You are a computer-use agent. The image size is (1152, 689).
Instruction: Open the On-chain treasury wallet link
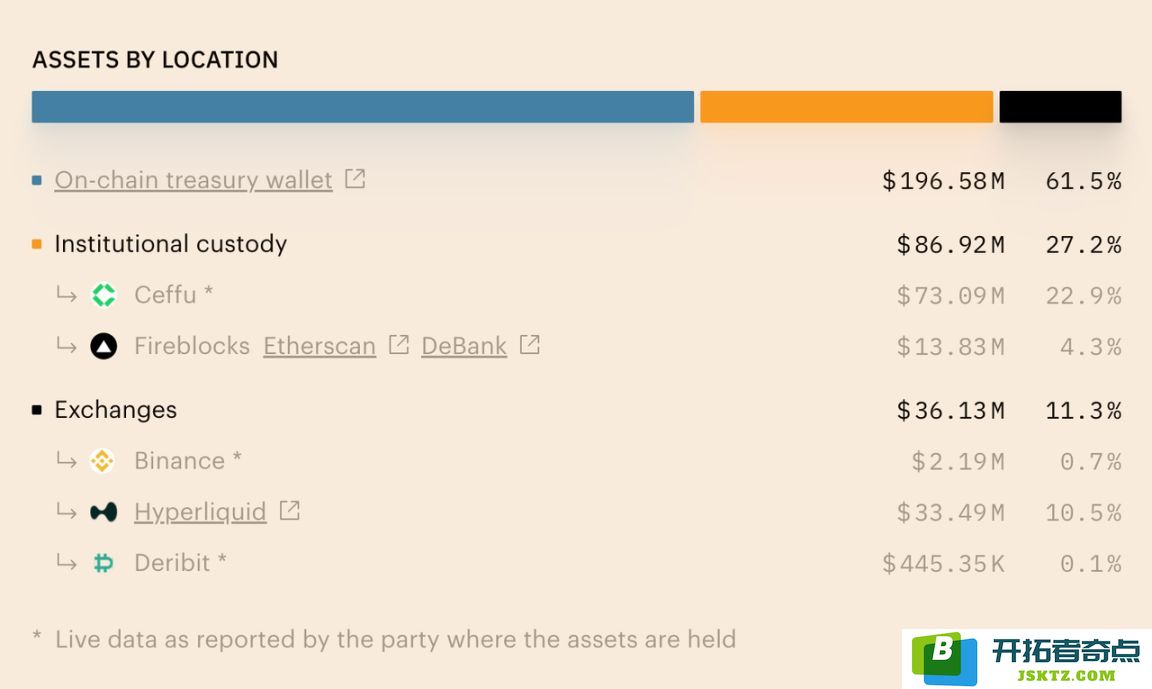(x=193, y=180)
